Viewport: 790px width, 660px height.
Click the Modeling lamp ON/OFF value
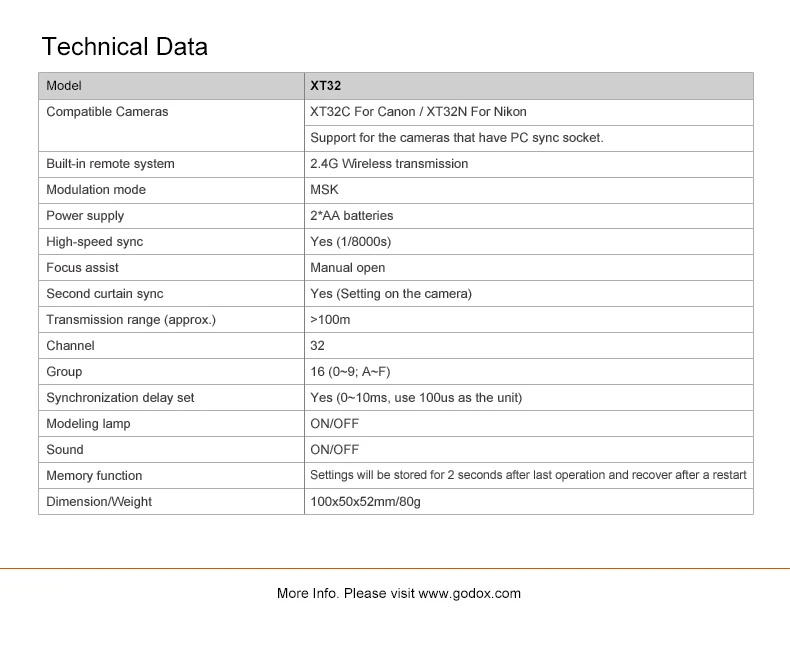[335, 424]
